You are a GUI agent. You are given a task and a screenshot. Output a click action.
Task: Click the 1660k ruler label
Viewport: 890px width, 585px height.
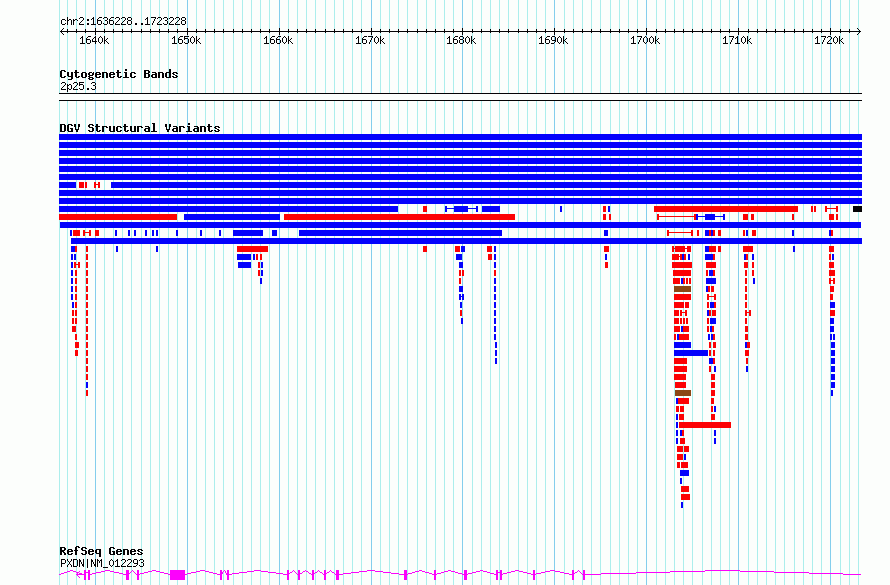coord(278,40)
